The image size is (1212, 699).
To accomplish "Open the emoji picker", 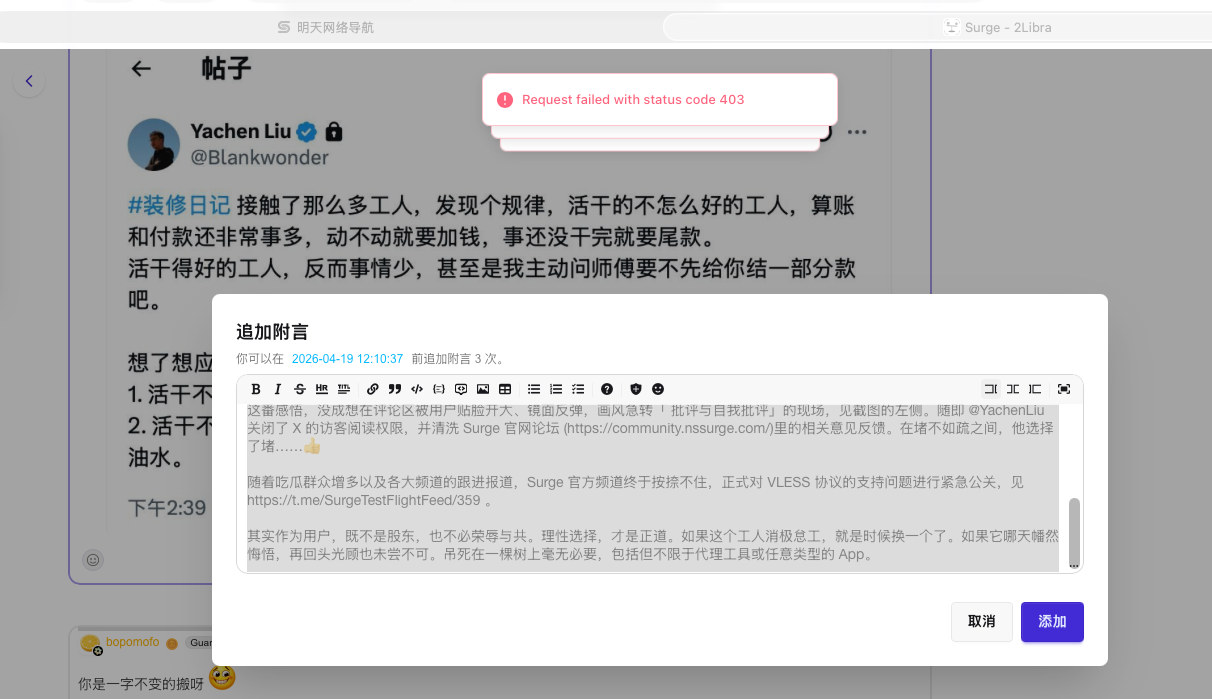I will pyautogui.click(x=658, y=389).
